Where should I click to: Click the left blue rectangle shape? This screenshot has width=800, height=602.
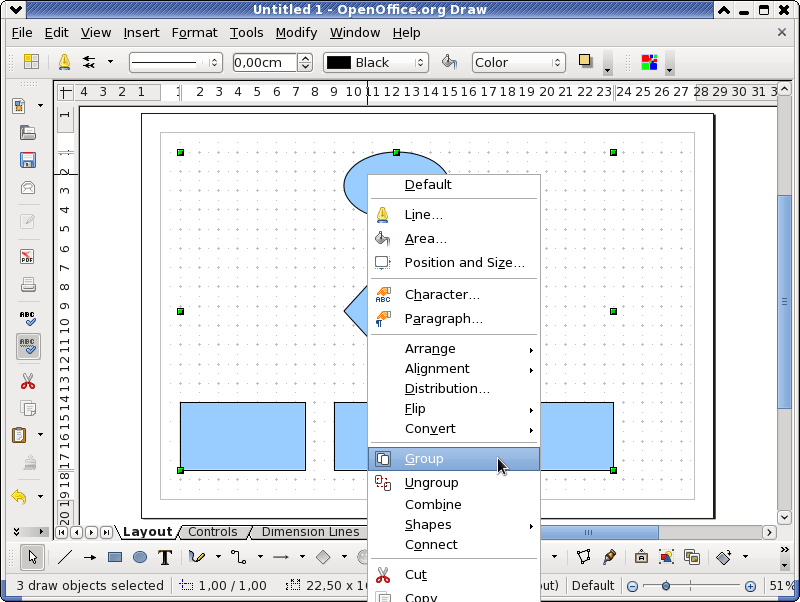[x=243, y=436]
